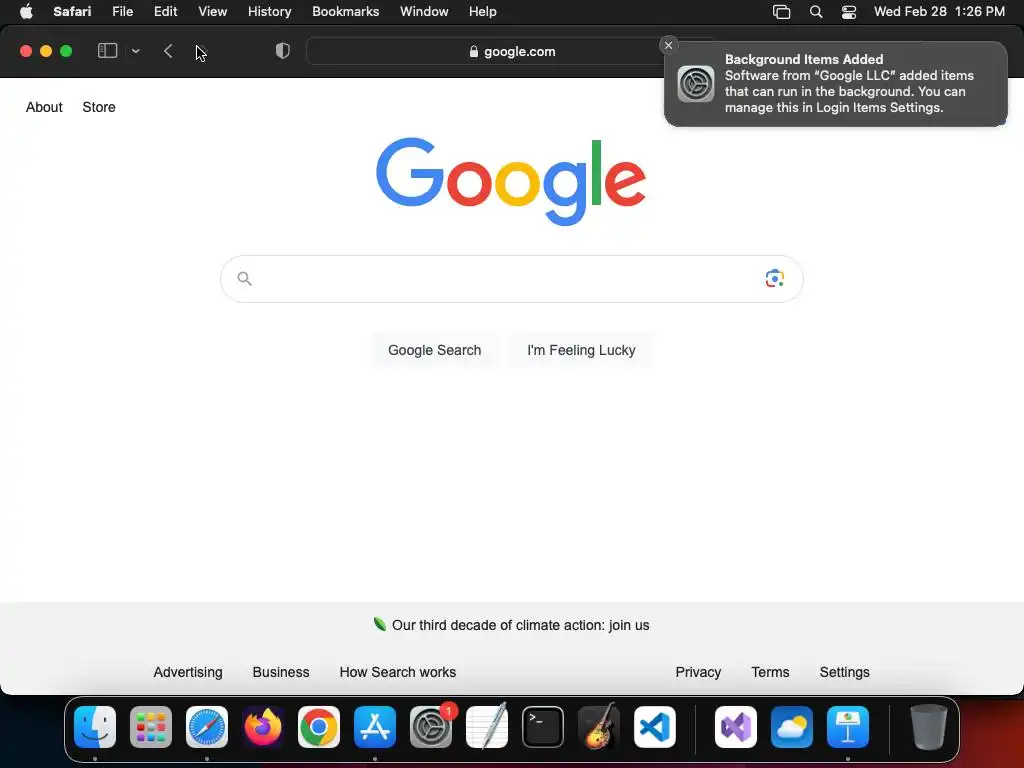Expand the tab group dropdown arrow
This screenshot has height=768, width=1024.
click(x=135, y=51)
